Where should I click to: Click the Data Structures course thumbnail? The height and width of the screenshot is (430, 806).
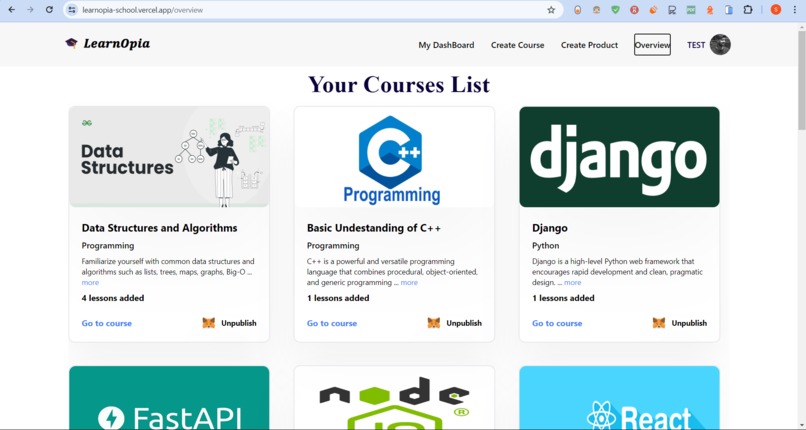coord(169,157)
